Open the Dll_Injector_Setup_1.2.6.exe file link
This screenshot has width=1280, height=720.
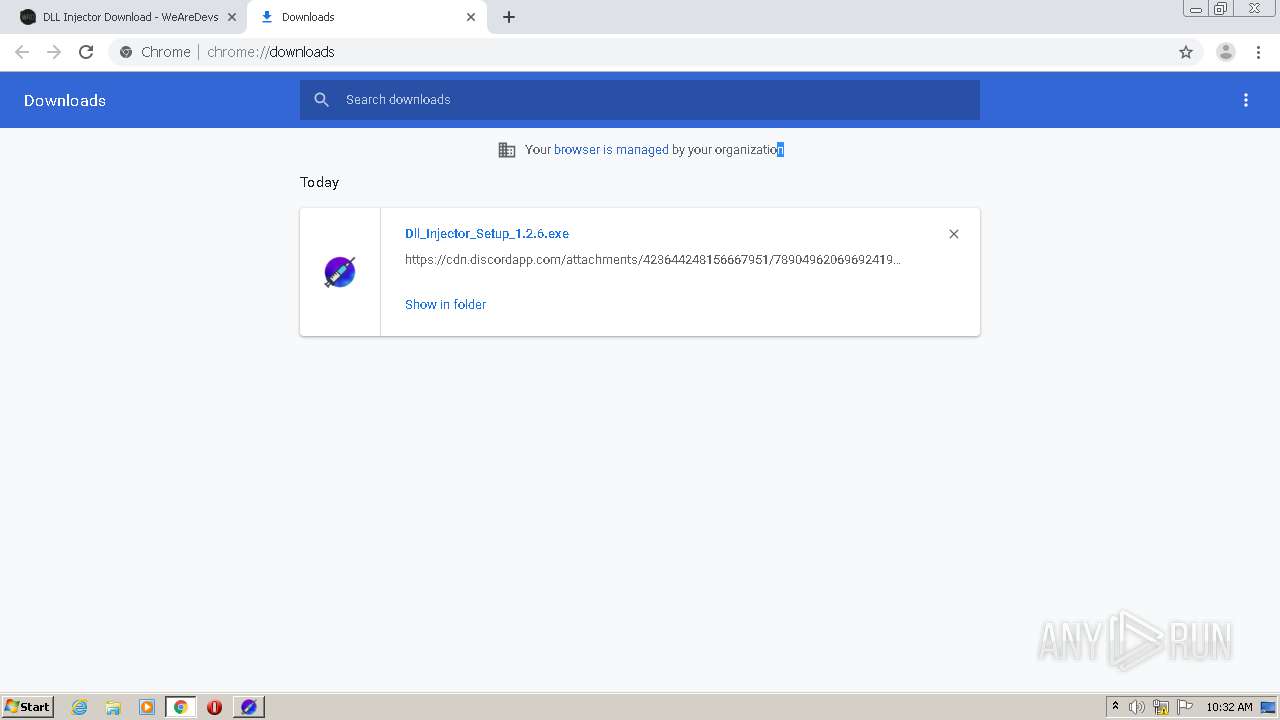(487, 233)
